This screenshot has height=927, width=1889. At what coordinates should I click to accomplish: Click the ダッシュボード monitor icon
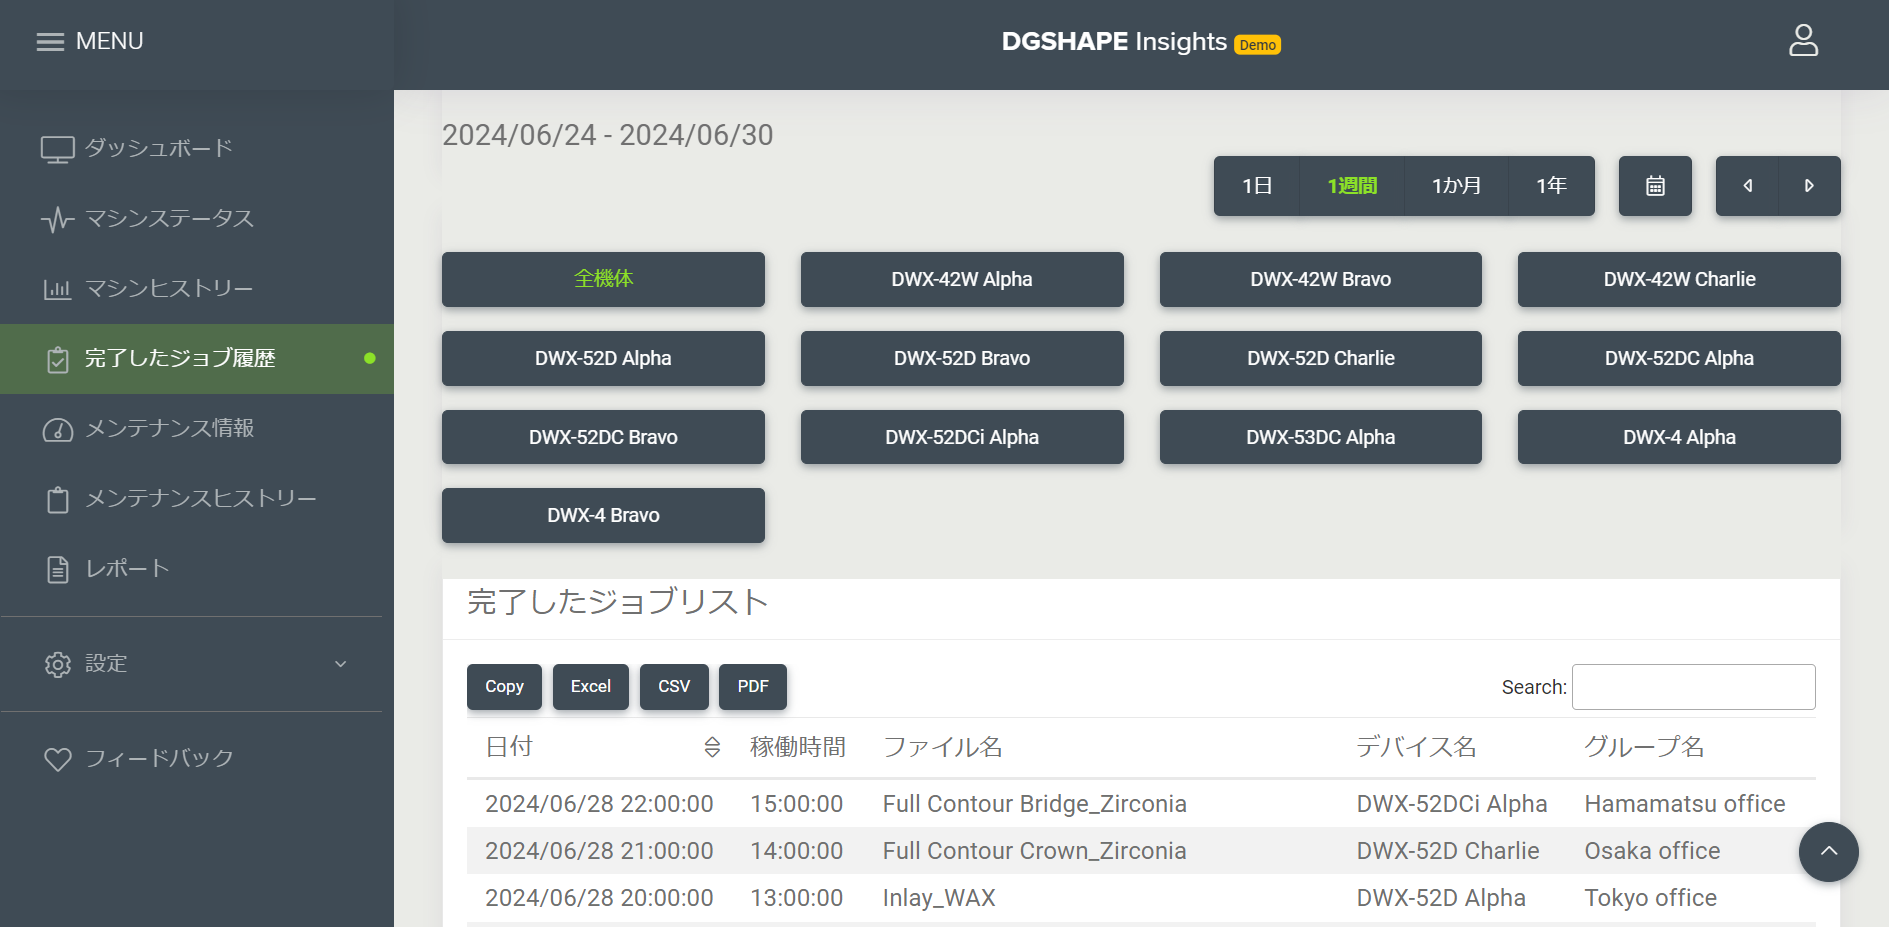tap(57, 149)
